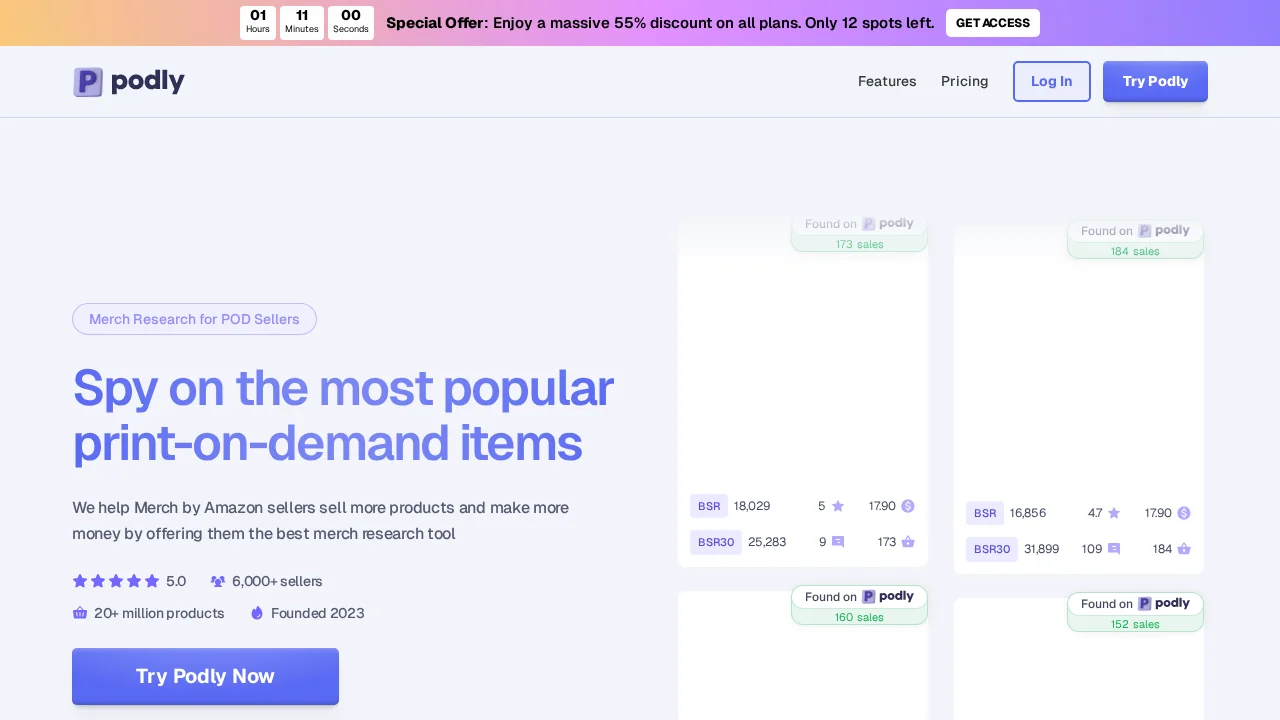Screen dimensions: 1280x720
Task: Click the 173 sales badge on a product card
Action: click(859, 244)
